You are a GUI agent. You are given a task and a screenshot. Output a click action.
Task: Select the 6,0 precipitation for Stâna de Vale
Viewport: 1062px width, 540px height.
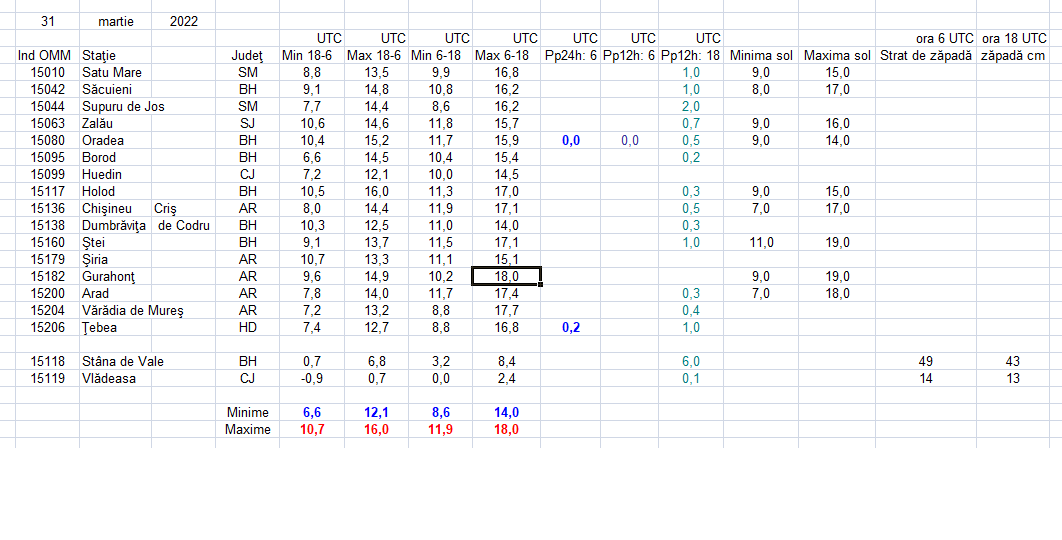(691, 362)
